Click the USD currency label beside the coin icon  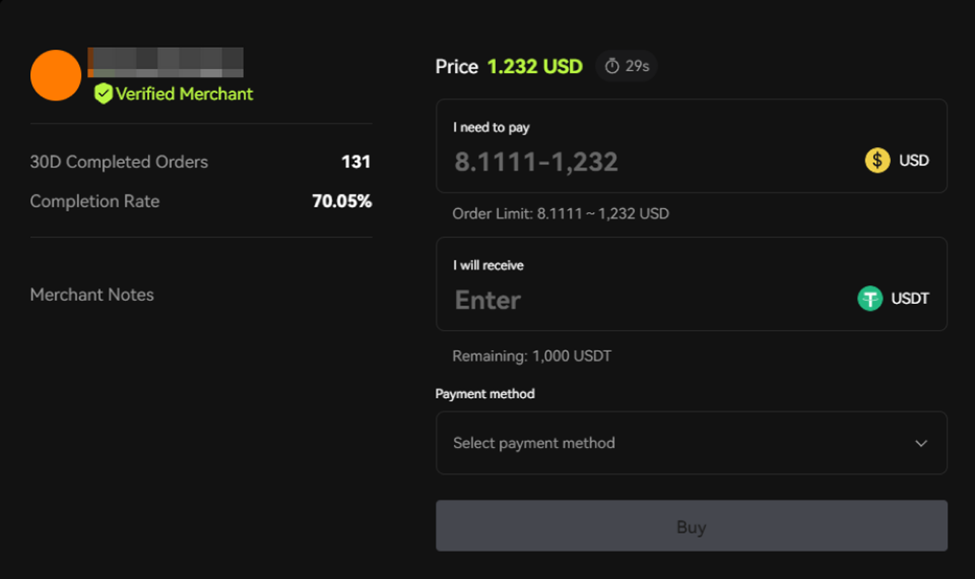point(913,159)
